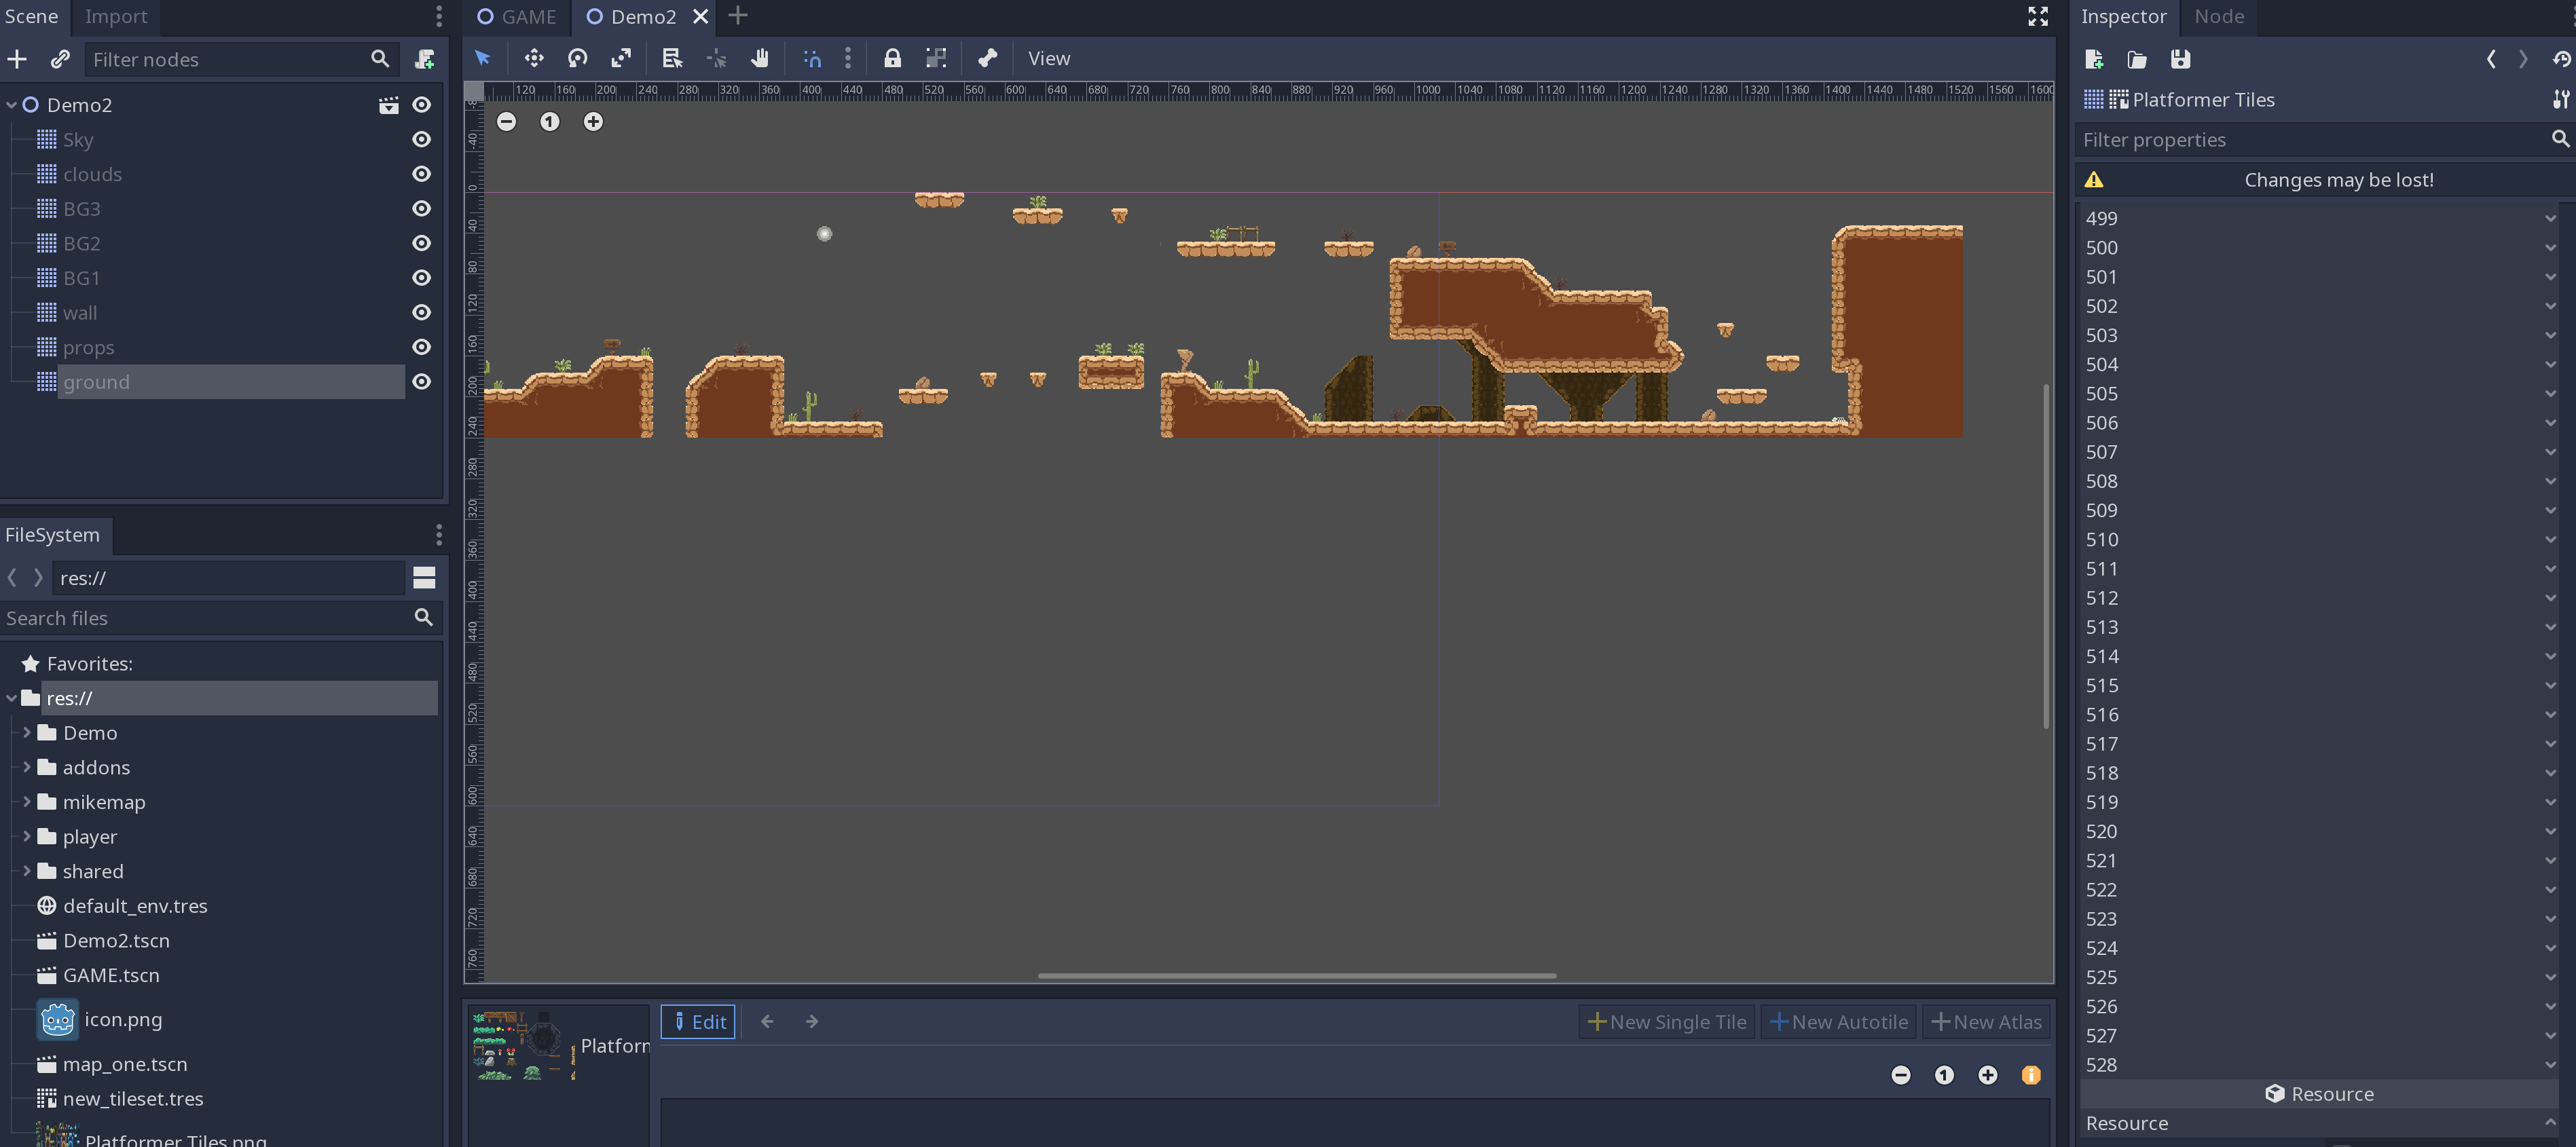Hide the clouds TileMap layer
Image resolution: width=2576 pixels, height=1147 pixels.
(x=421, y=173)
